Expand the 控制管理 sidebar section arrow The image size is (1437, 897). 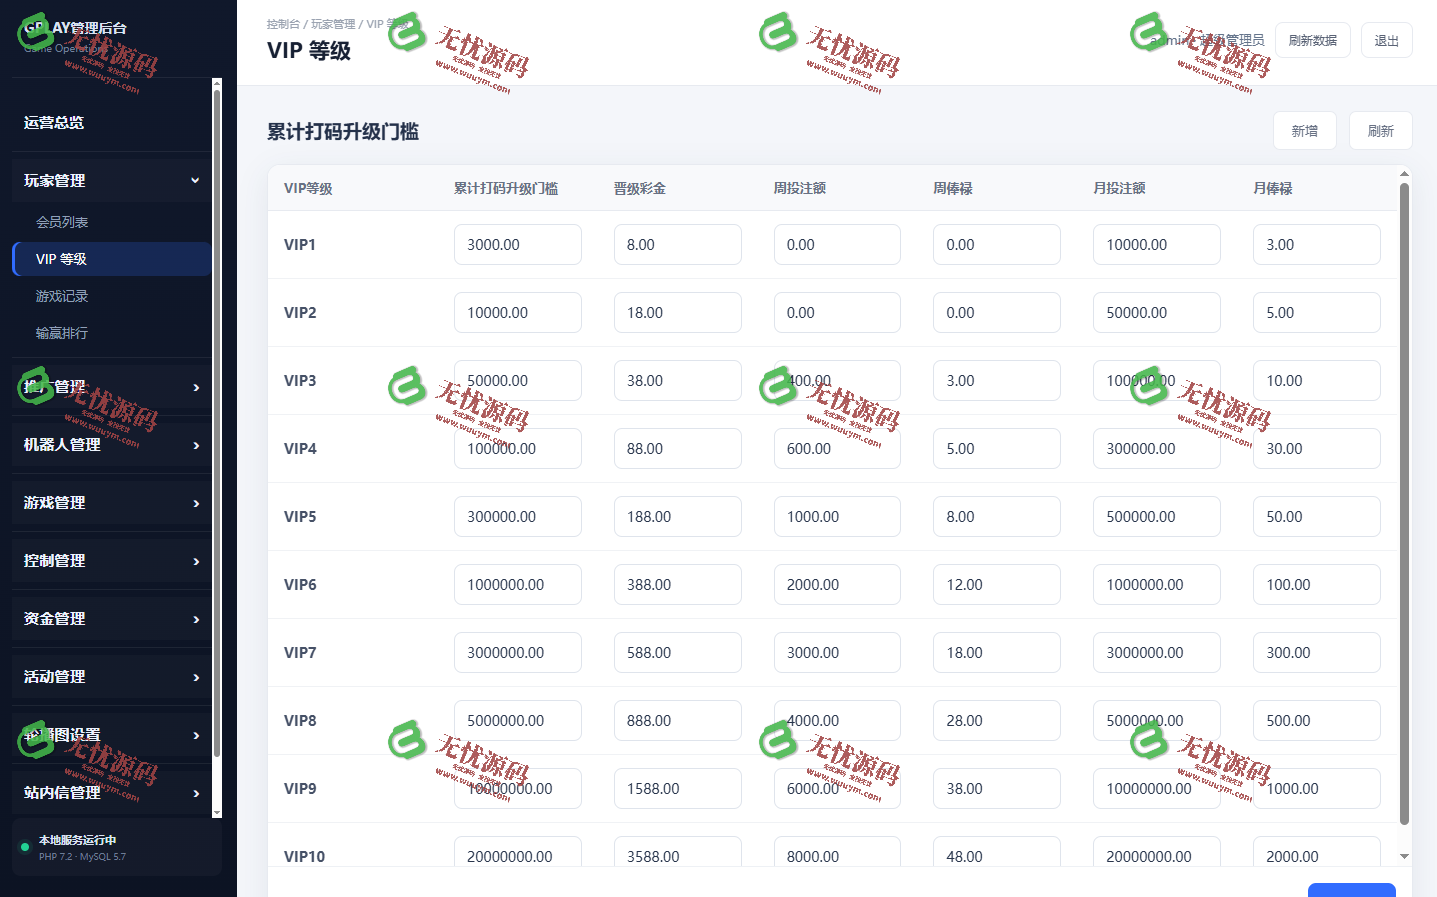pyautogui.click(x=196, y=561)
